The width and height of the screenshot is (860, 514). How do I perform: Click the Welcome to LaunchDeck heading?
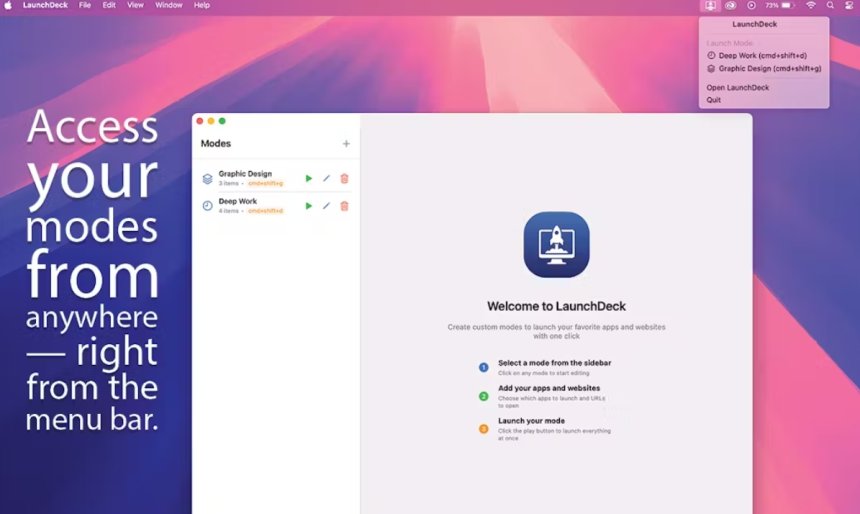click(556, 306)
